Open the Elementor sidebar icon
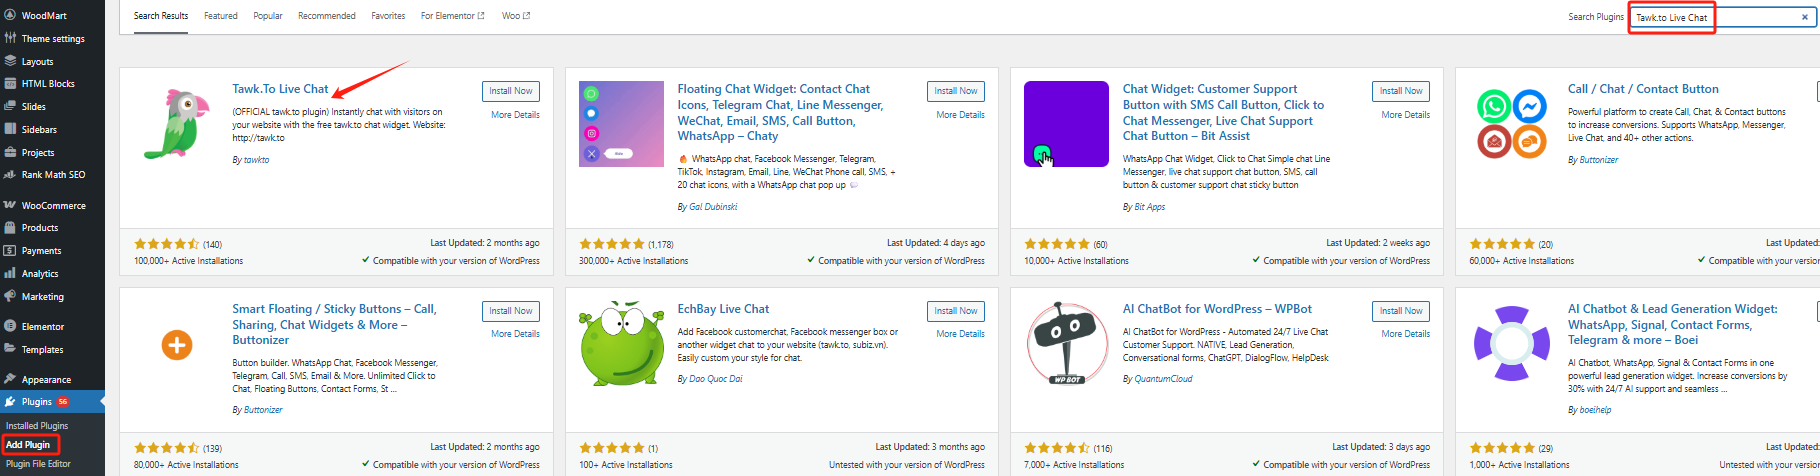Viewport: 1820px width, 476px height. point(10,326)
